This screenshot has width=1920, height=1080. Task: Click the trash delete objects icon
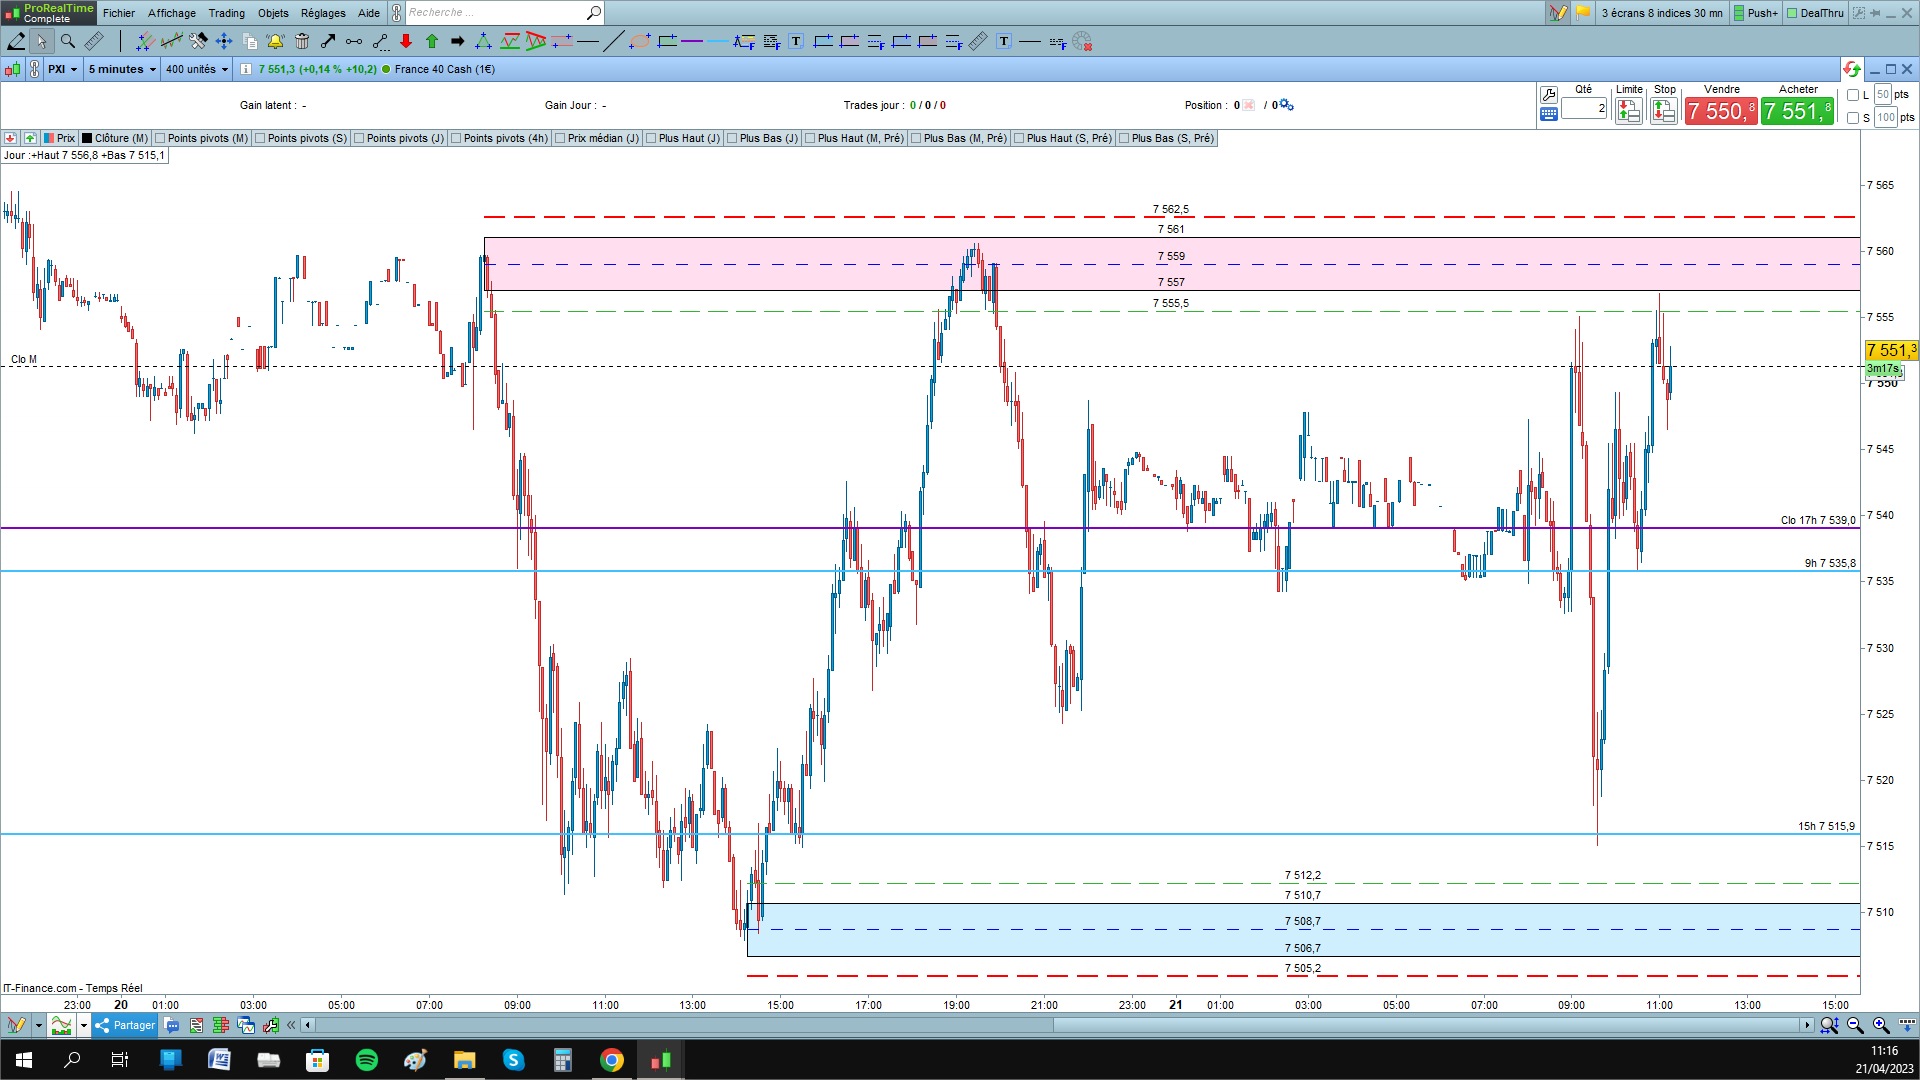point(302,41)
